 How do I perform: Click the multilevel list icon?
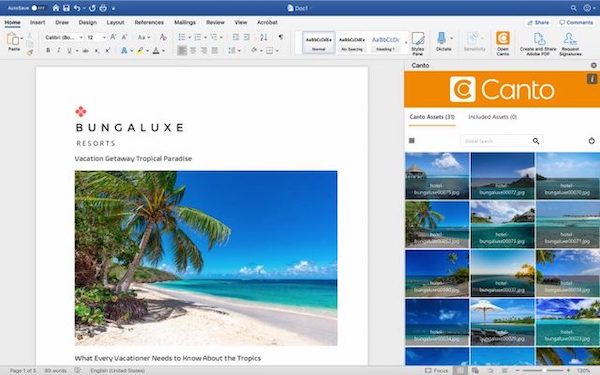214,37
